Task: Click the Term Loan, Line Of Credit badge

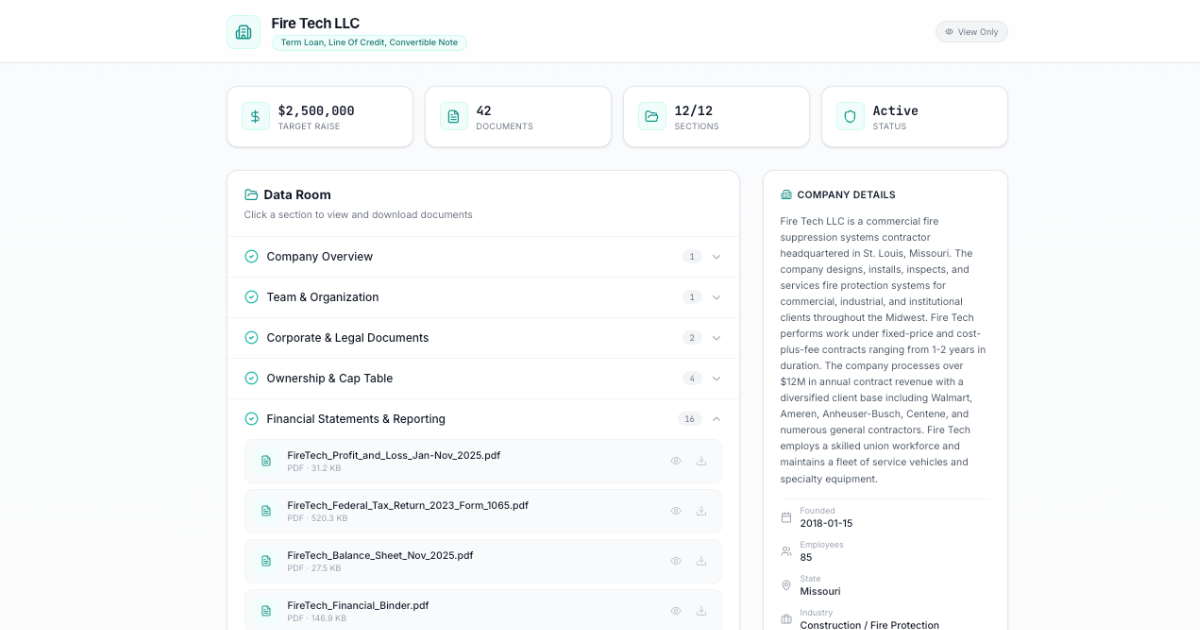Action: [x=369, y=42]
